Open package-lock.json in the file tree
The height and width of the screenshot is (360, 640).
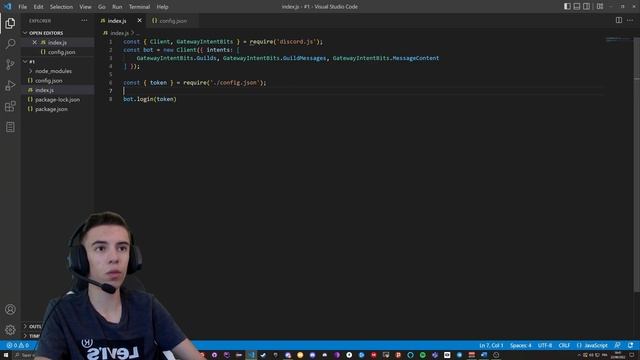[57, 100]
